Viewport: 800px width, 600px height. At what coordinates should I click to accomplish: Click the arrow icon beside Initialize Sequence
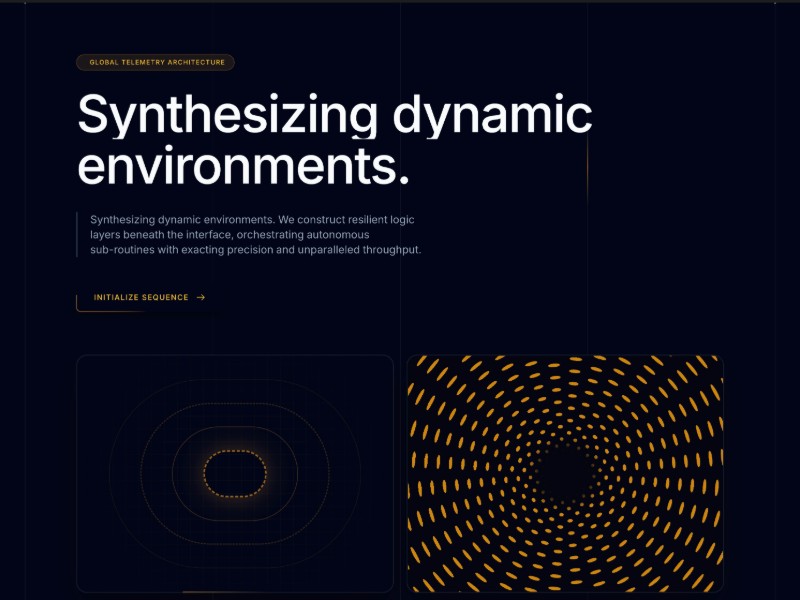click(x=201, y=297)
